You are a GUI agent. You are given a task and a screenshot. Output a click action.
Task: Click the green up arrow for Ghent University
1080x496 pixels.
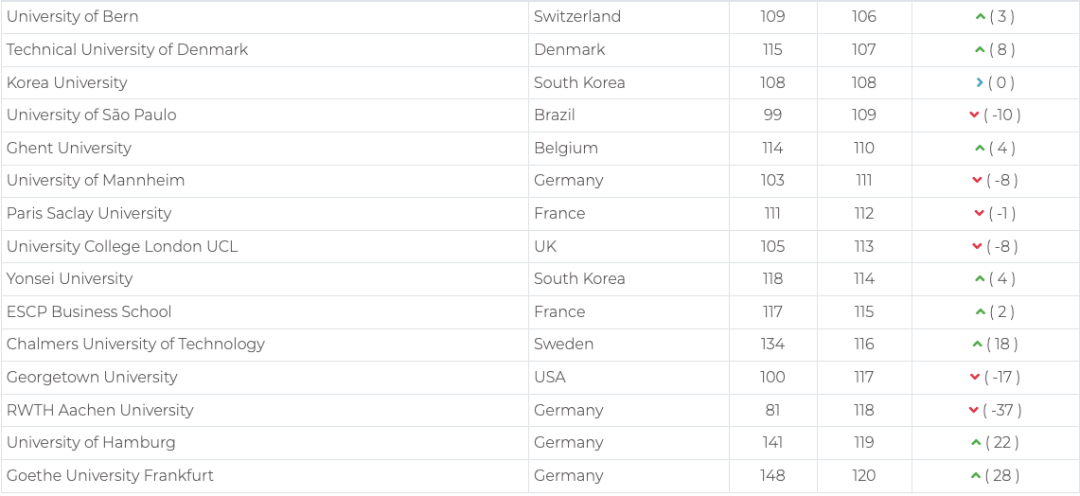tap(980, 148)
